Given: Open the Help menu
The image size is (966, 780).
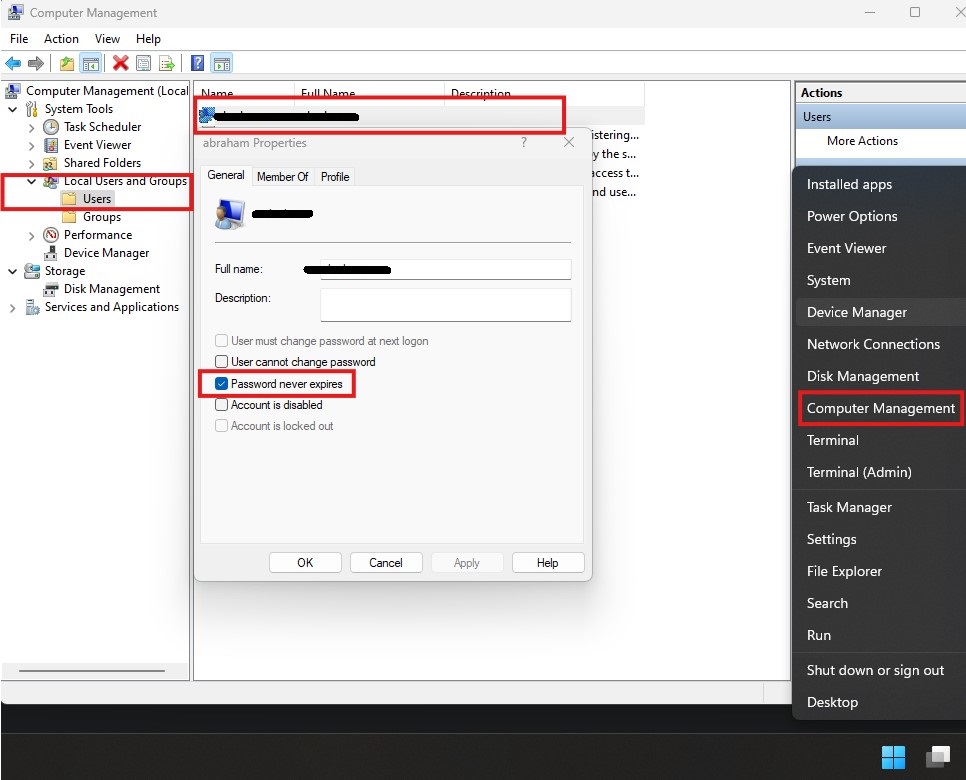Looking at the screenshot, I should pyautogui.click(x=148, y=39).
